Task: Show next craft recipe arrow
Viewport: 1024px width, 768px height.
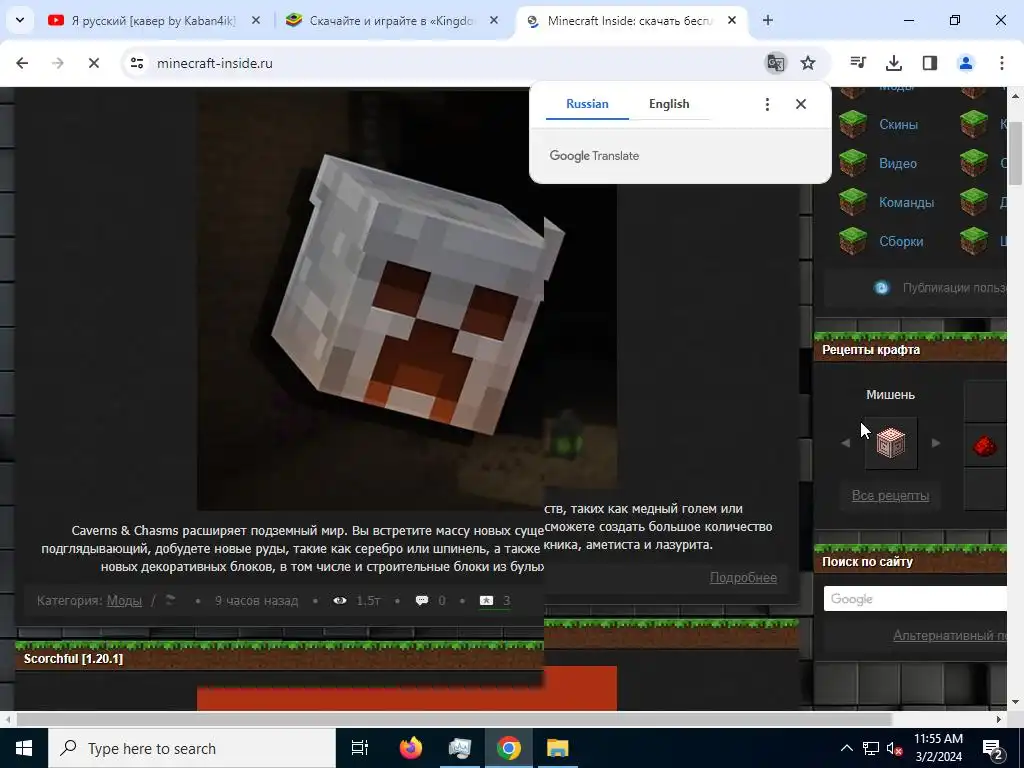Action: tap(936, 443)
